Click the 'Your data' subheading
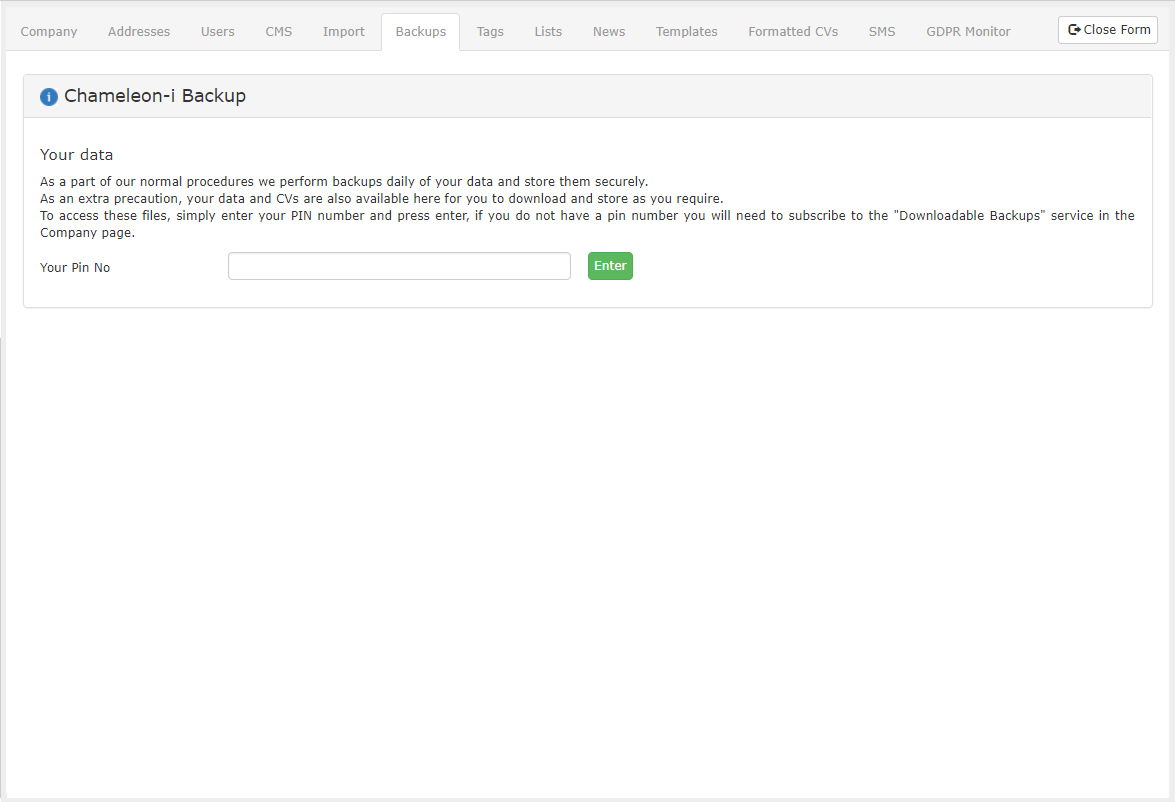 [76, 154]
